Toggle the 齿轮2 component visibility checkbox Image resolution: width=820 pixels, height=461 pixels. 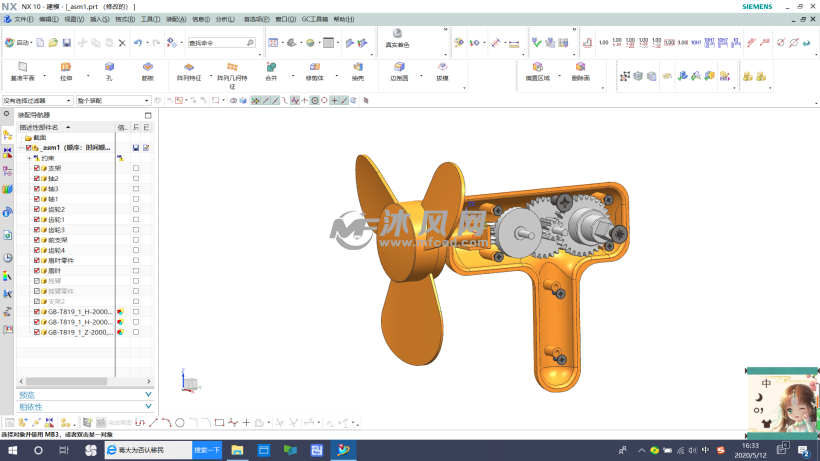[x=37, y=209]
